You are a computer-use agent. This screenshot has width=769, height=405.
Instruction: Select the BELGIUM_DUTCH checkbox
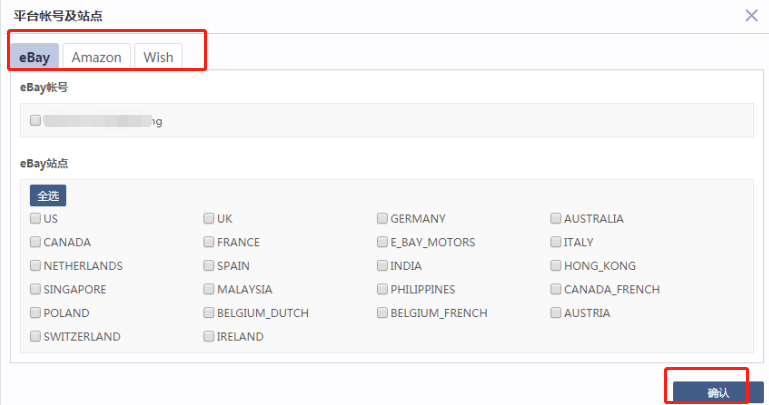209,312
